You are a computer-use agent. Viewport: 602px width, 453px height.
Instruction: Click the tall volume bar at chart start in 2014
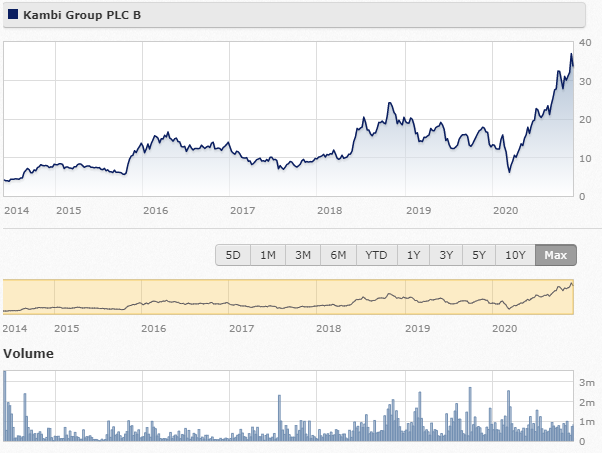[x=5, y=406]
